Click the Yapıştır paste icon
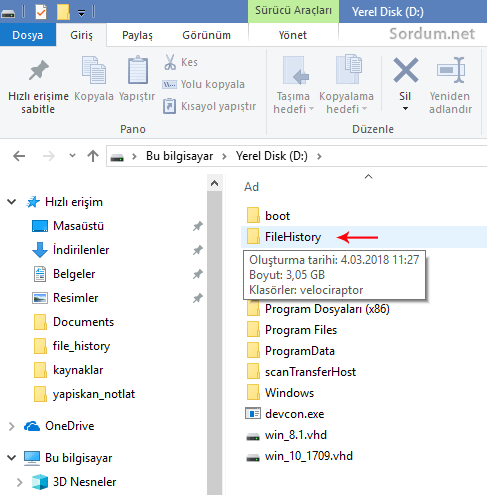The height and width of the screenshot is (495, 487). click(137, 70)
